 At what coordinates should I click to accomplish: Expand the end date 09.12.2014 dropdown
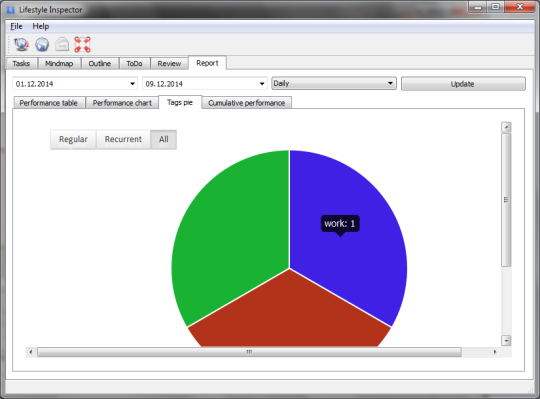point(262,84)
